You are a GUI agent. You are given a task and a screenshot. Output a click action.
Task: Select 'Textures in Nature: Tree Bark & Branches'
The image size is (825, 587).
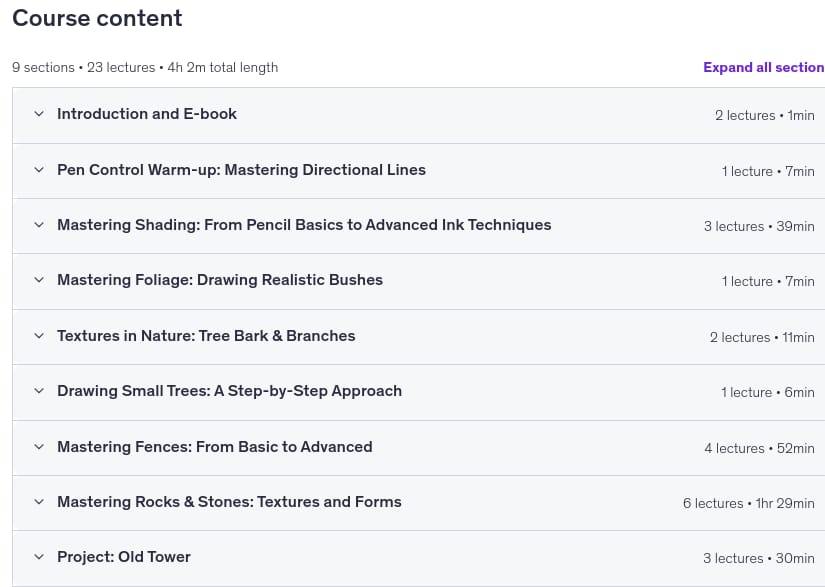click(206, 336)
